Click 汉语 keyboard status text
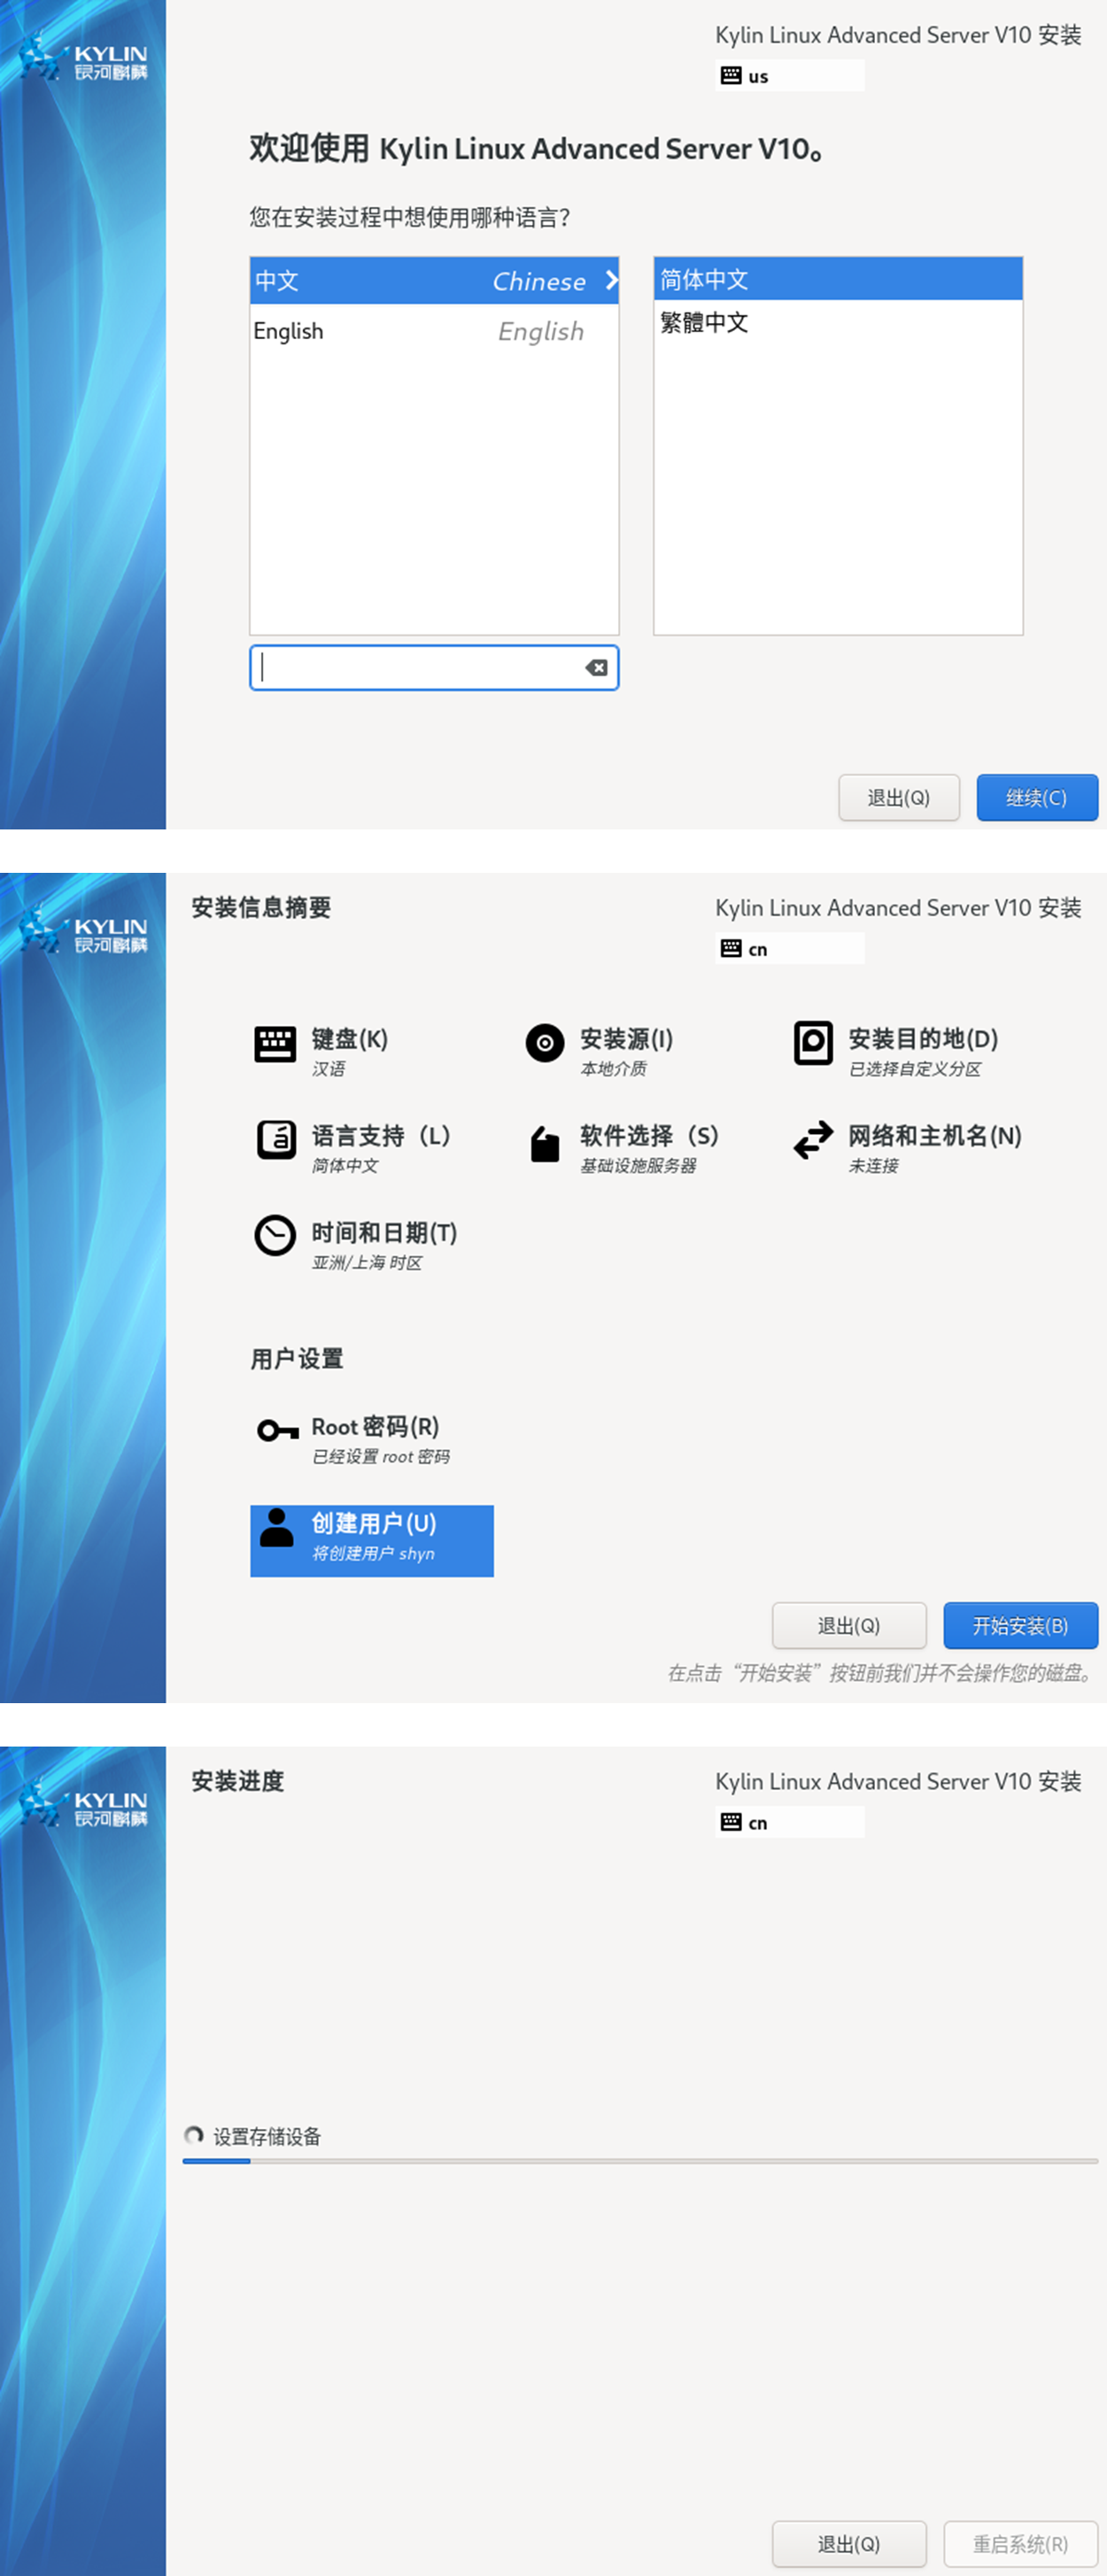Screen dimensions: 1107x2576 pos(328,1068)
